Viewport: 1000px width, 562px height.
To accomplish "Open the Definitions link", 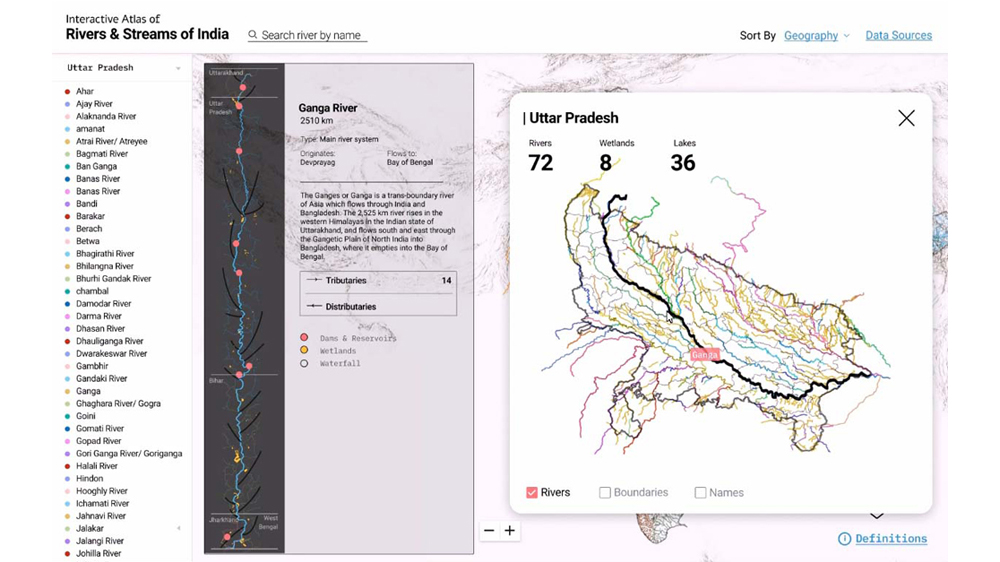I will coord(891,539).
